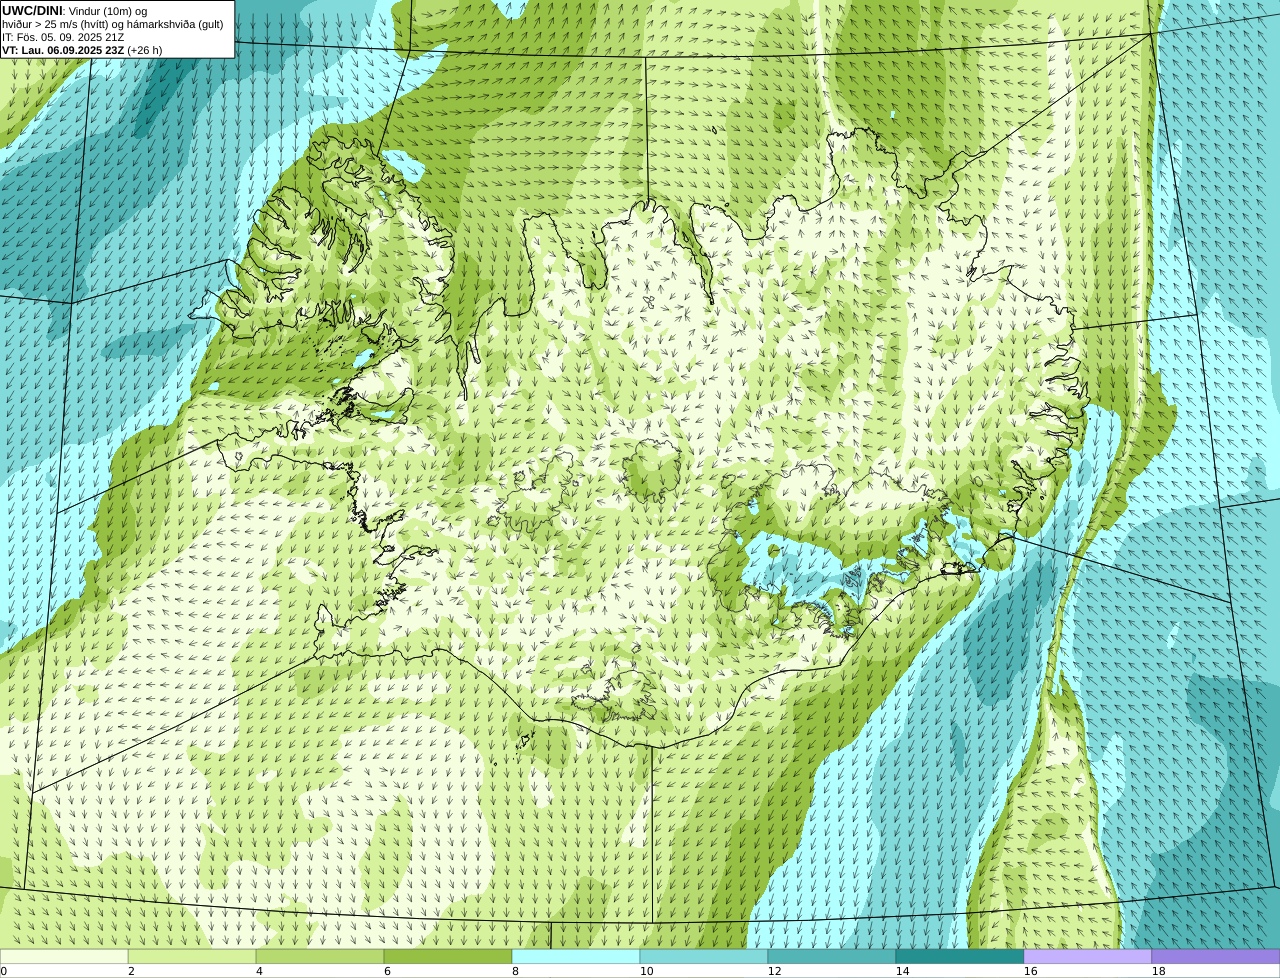Click the 2–4 m/s light green legend swatch
1280x978 pixels.
click(x=192, y=957)
